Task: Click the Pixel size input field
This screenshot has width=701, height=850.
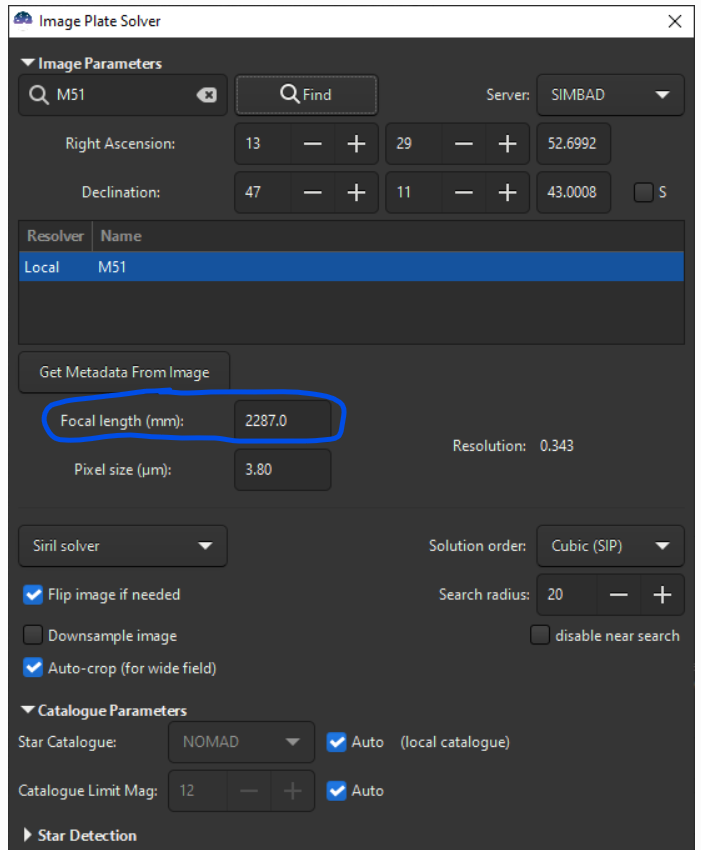Action: coord(281,469)
